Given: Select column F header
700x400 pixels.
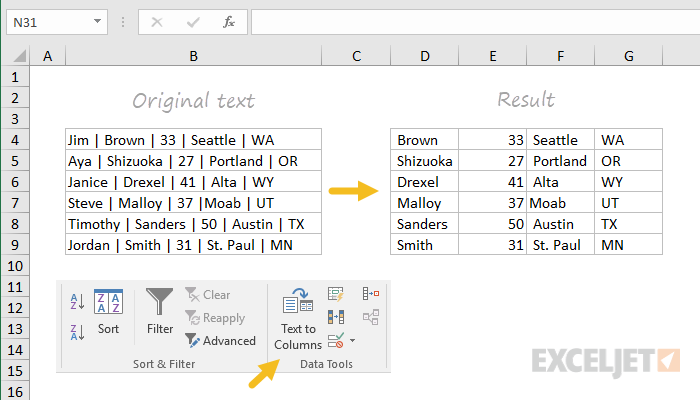Looking at the screenshot, I should coord(561,56).
